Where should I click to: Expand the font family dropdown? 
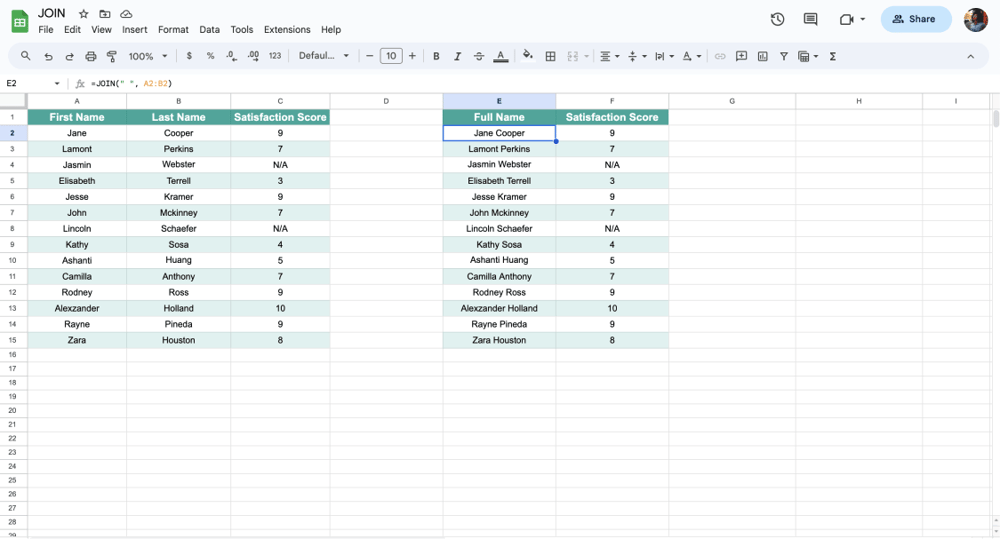(x=324, y=56)
